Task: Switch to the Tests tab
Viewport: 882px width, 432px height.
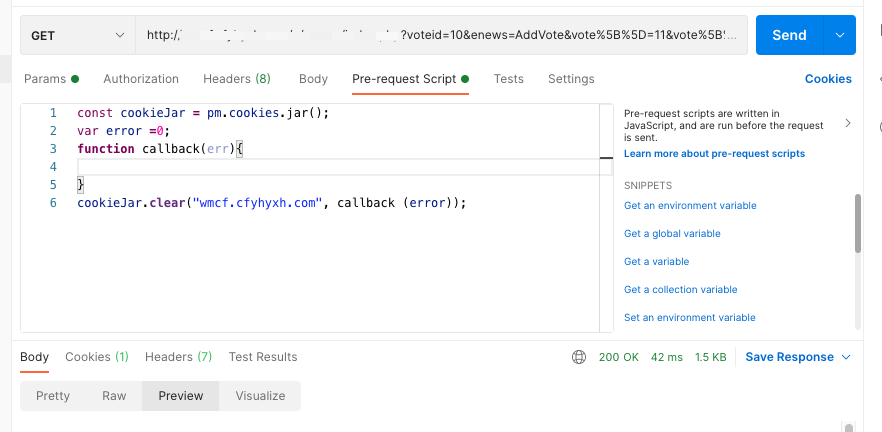Action: pyautogui.click(x=508, y=79)
